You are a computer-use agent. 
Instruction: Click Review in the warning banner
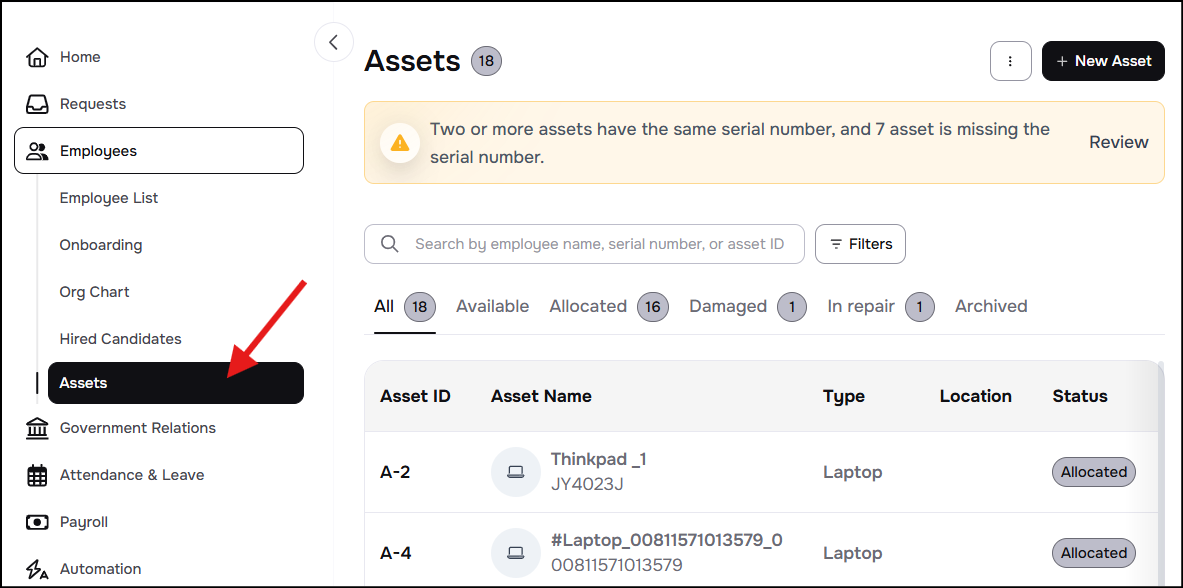click(x=1118, y=142)
